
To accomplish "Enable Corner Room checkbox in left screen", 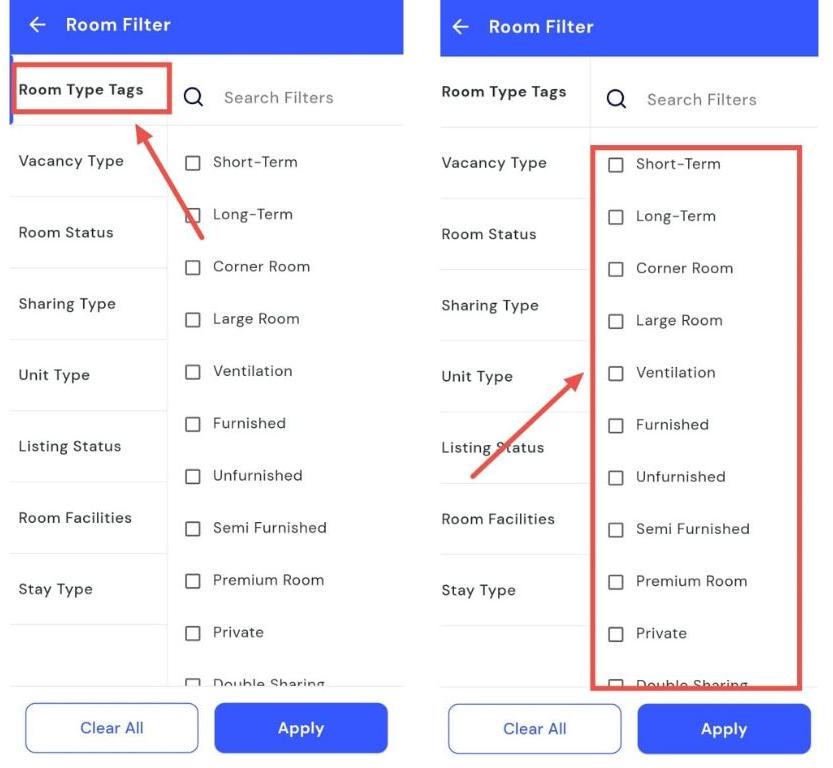I will [193, 267].
